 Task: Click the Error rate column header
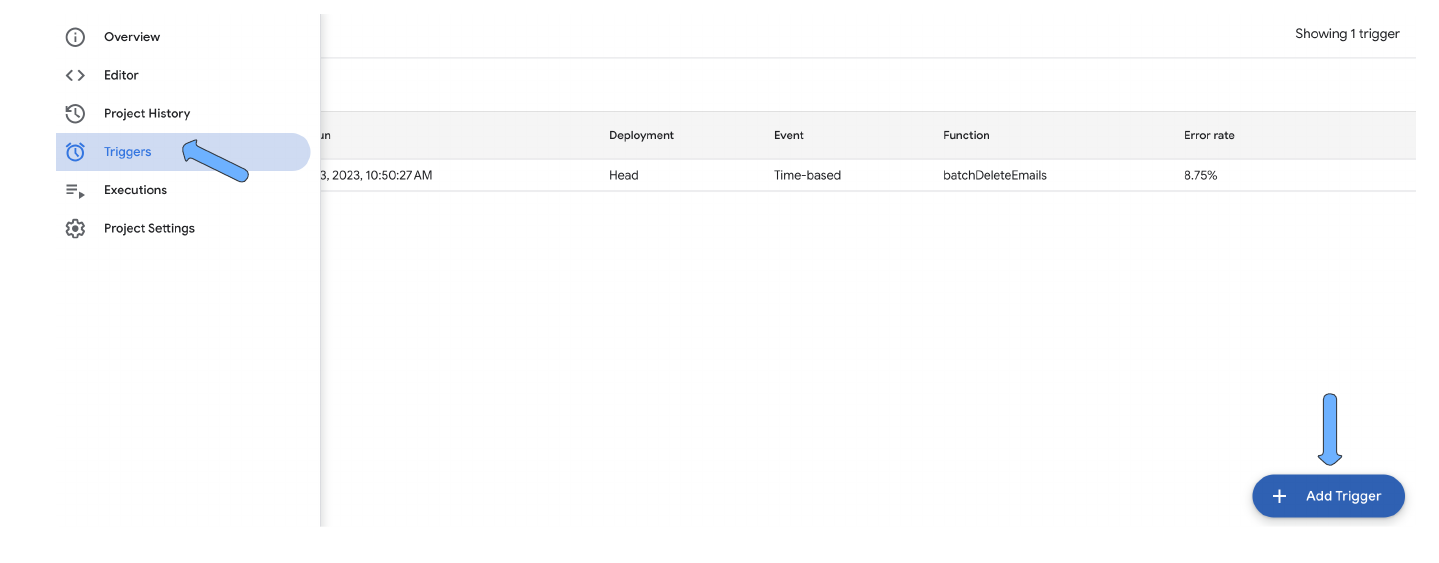coord(1209,135)
